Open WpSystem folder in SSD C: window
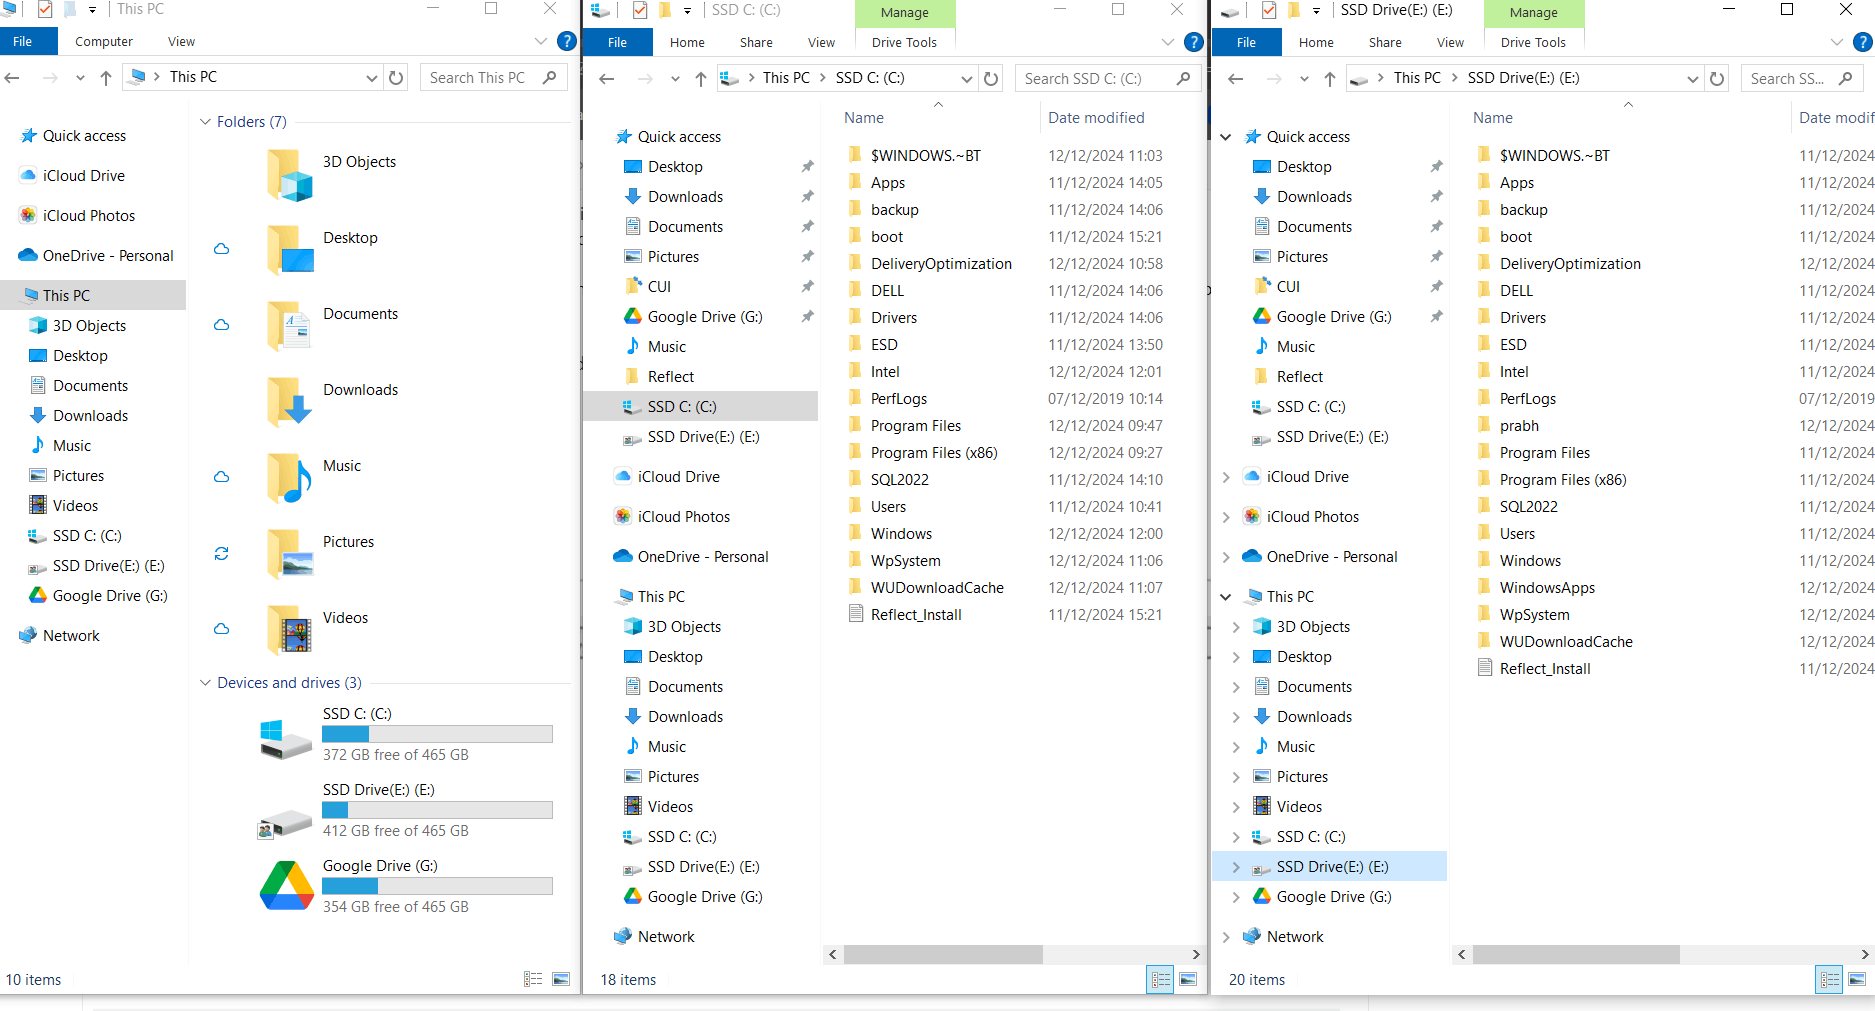 905,560
